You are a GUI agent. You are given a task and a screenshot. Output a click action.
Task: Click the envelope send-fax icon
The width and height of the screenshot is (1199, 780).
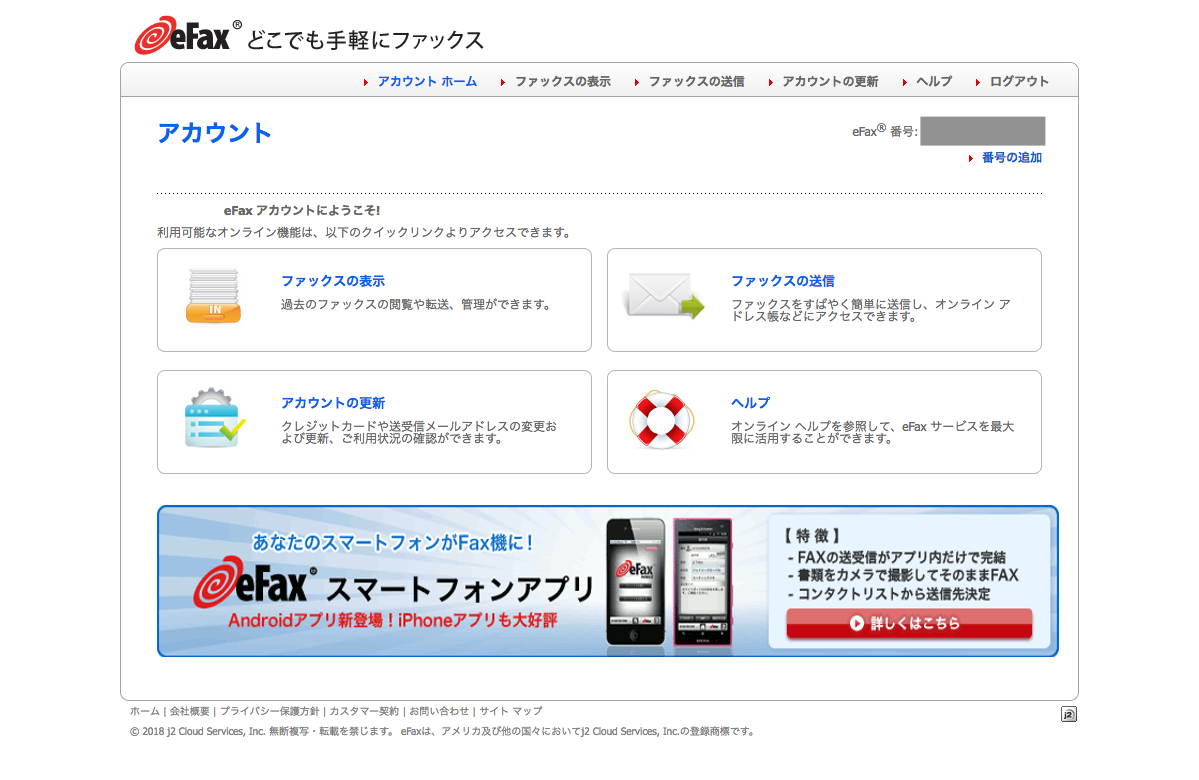[x=663, y=296]
